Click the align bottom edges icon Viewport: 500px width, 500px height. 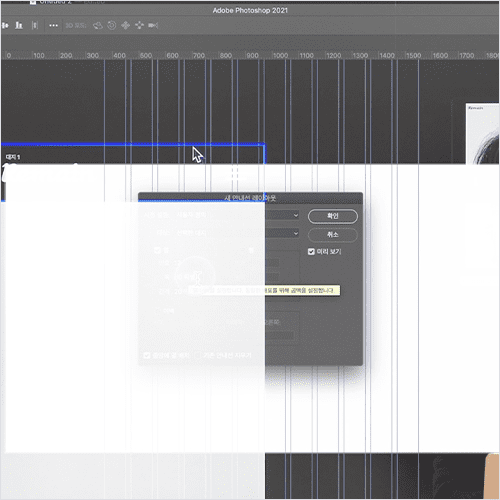click(19, 25)
